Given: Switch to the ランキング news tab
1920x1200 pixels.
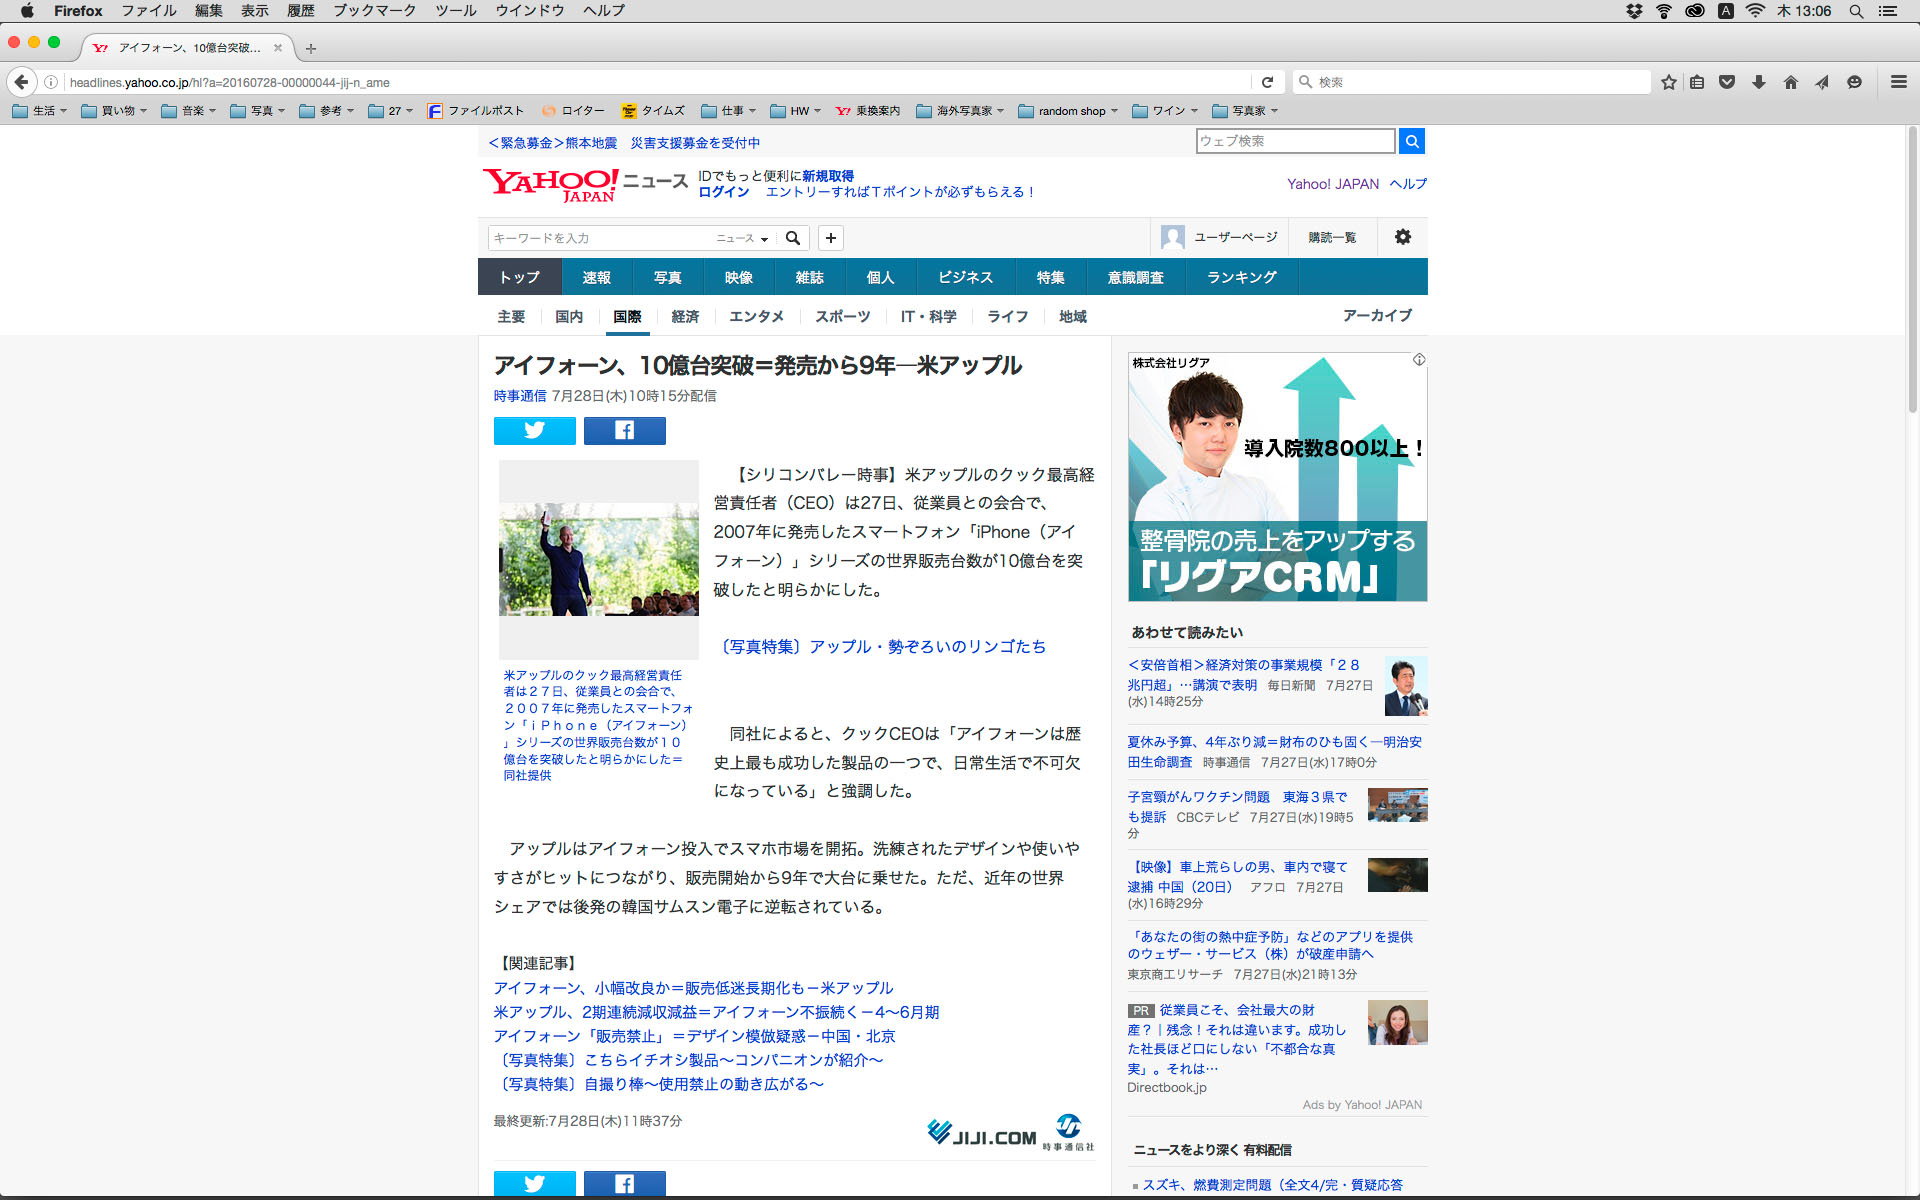Looking at the screenshot, I should click(1241, 277).
